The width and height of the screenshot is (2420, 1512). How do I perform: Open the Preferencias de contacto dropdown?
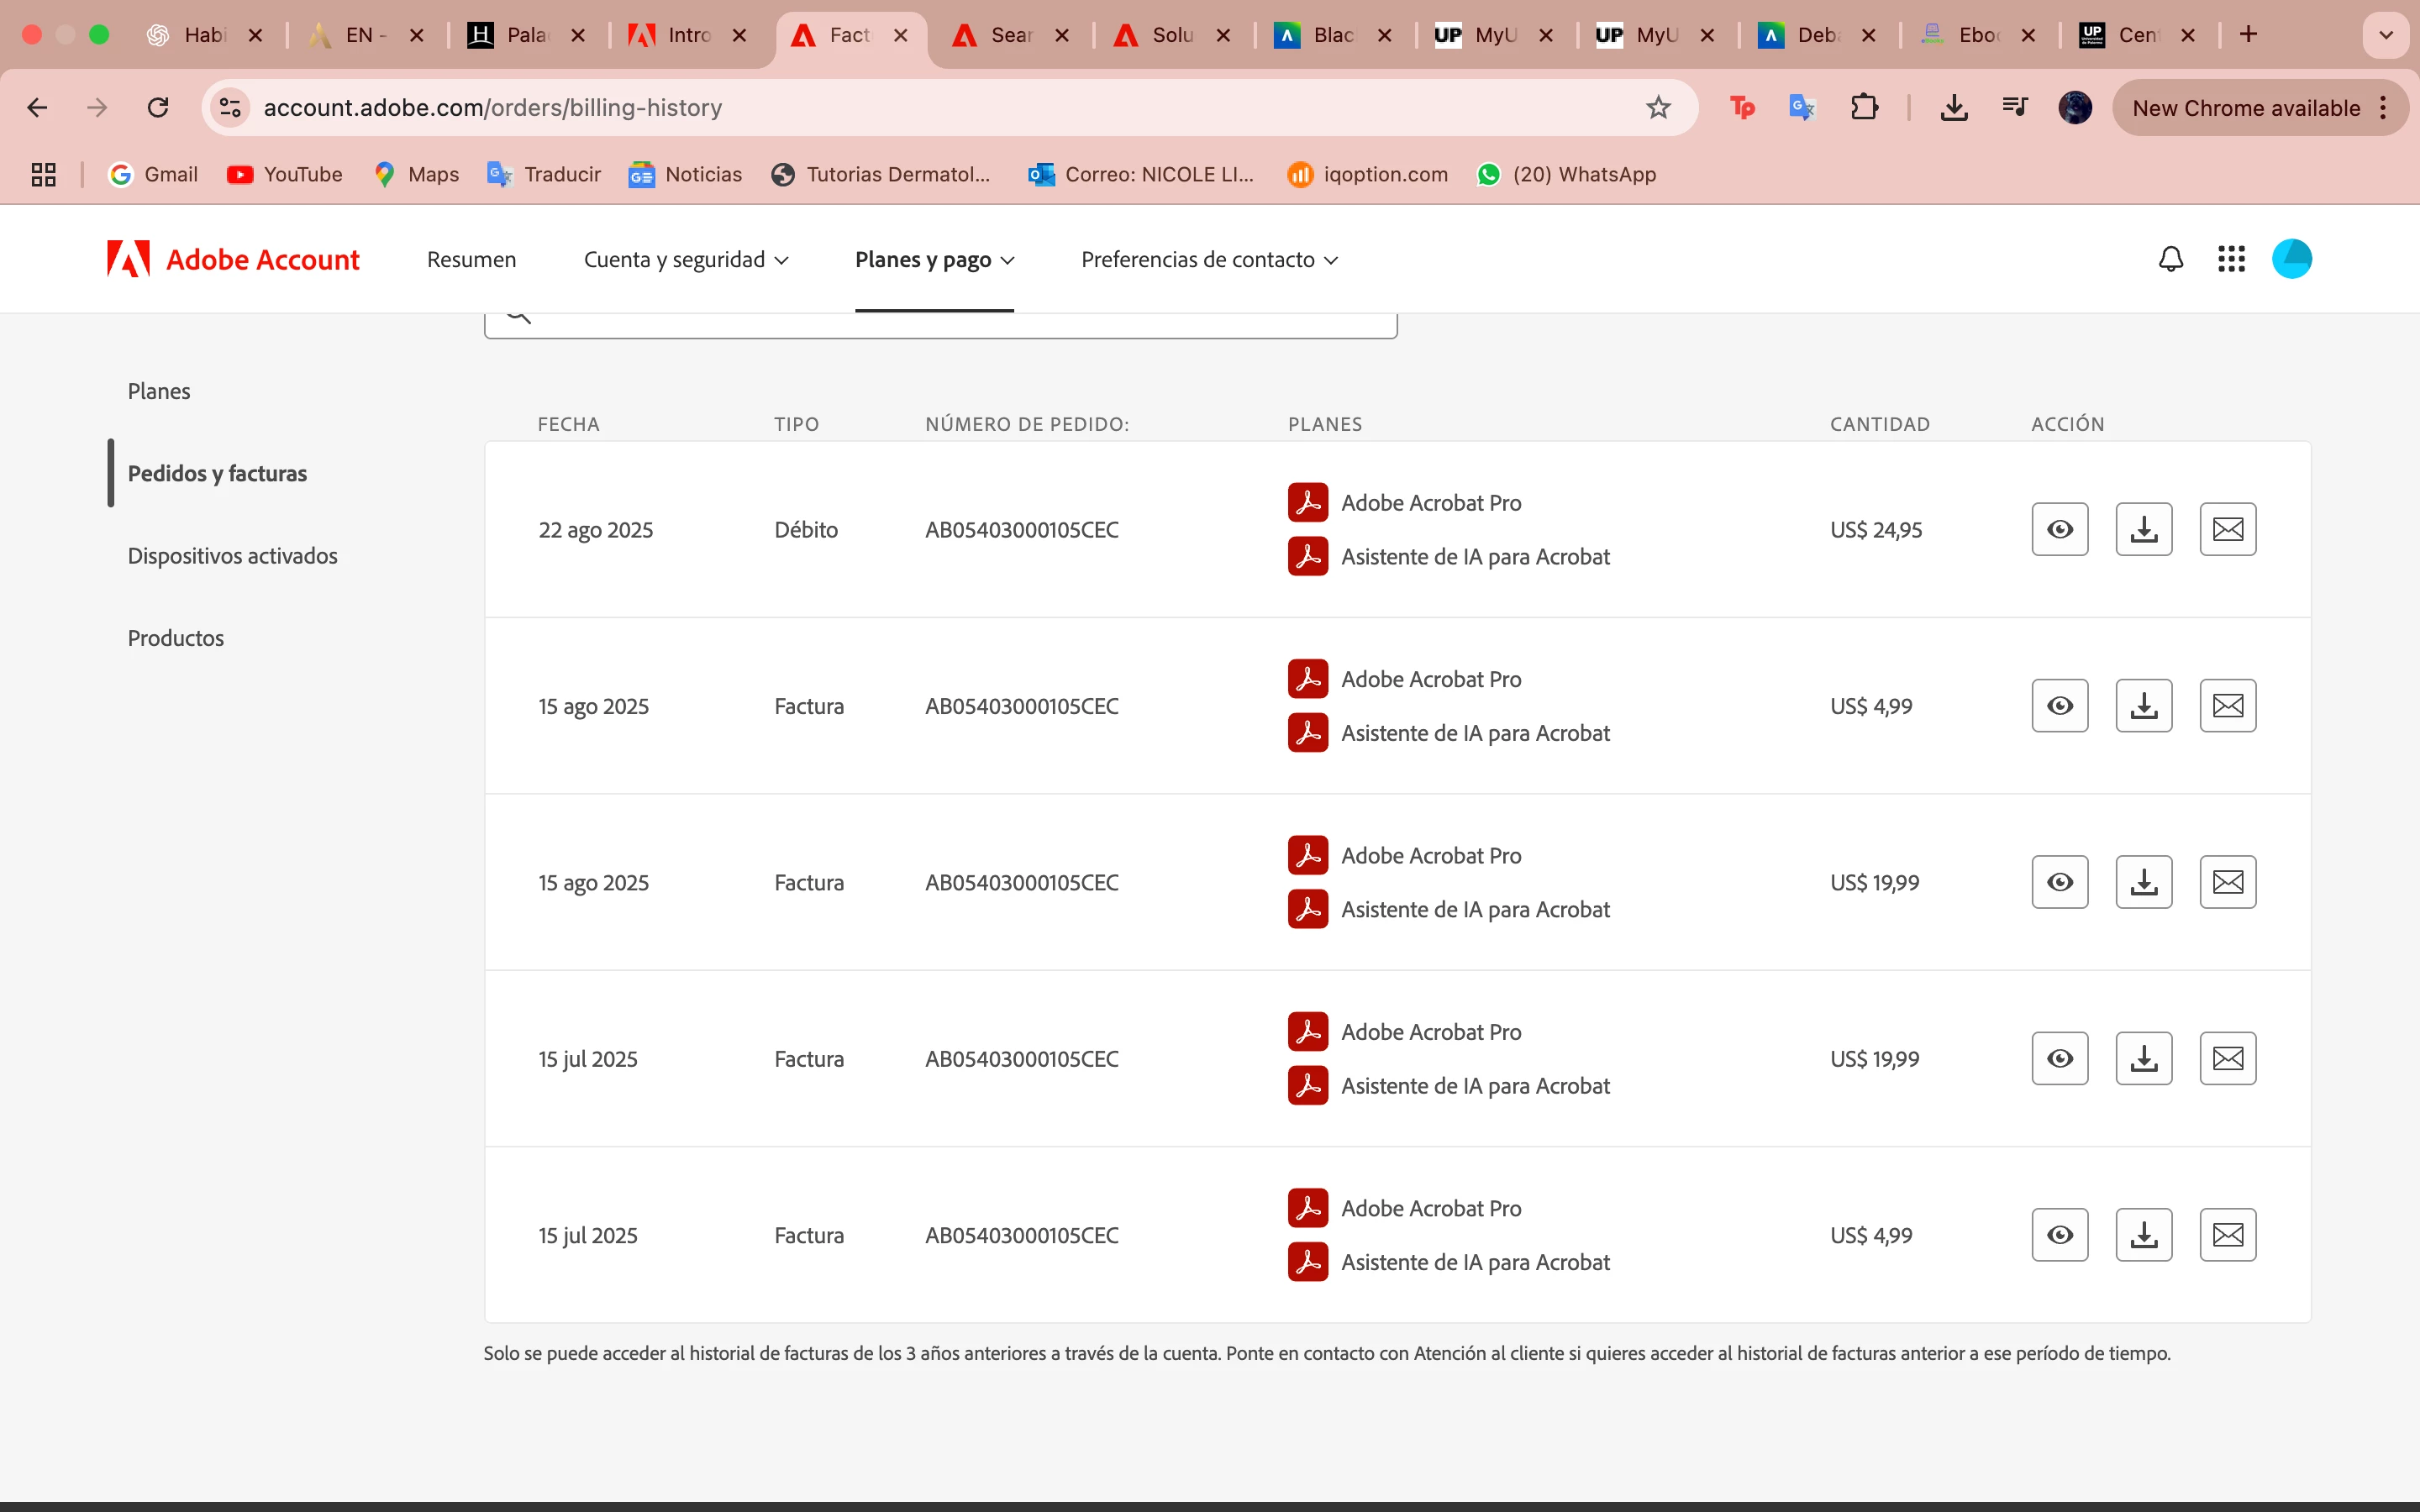click(x=1209, y=260)
